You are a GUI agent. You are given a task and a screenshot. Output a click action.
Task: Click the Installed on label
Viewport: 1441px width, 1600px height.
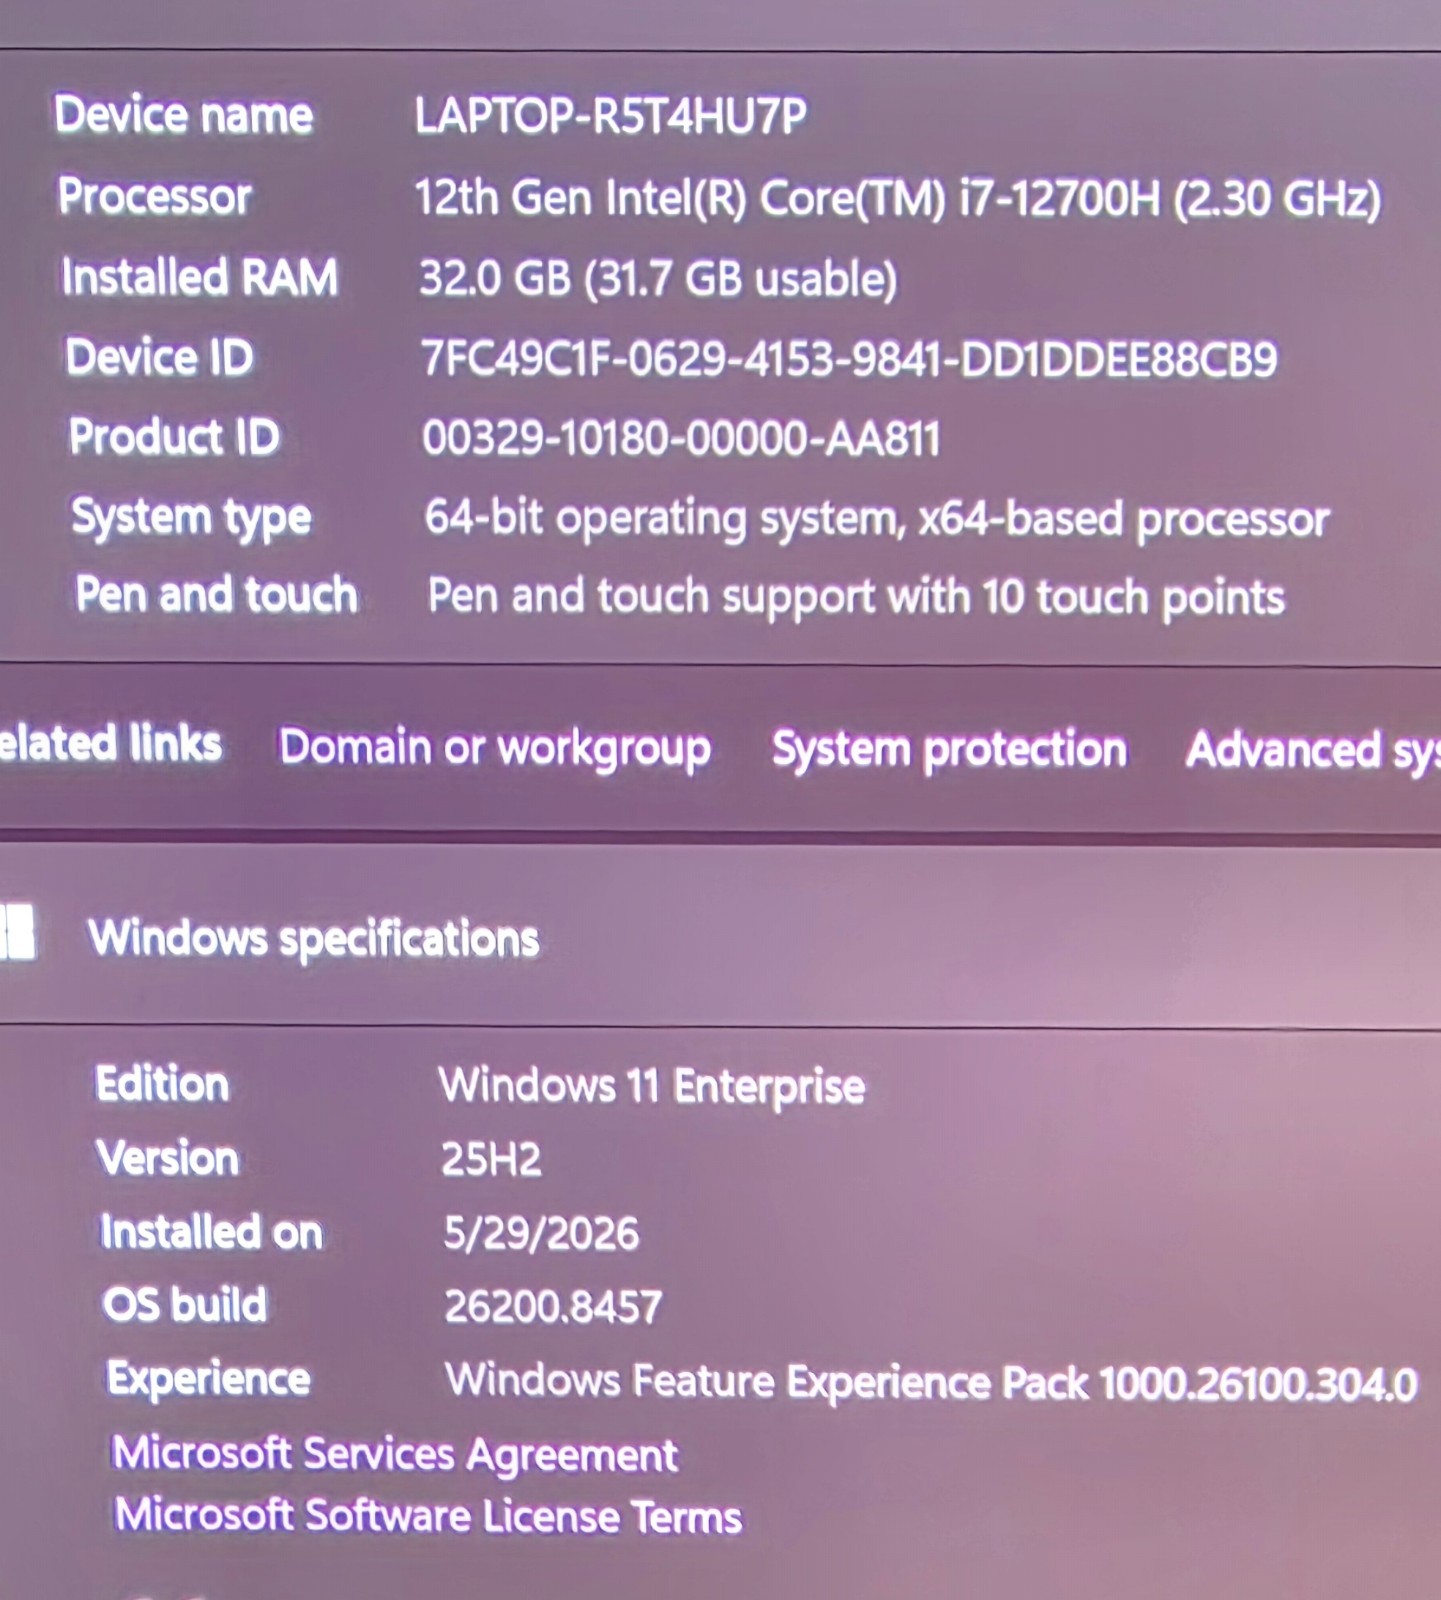[211, 1231]
